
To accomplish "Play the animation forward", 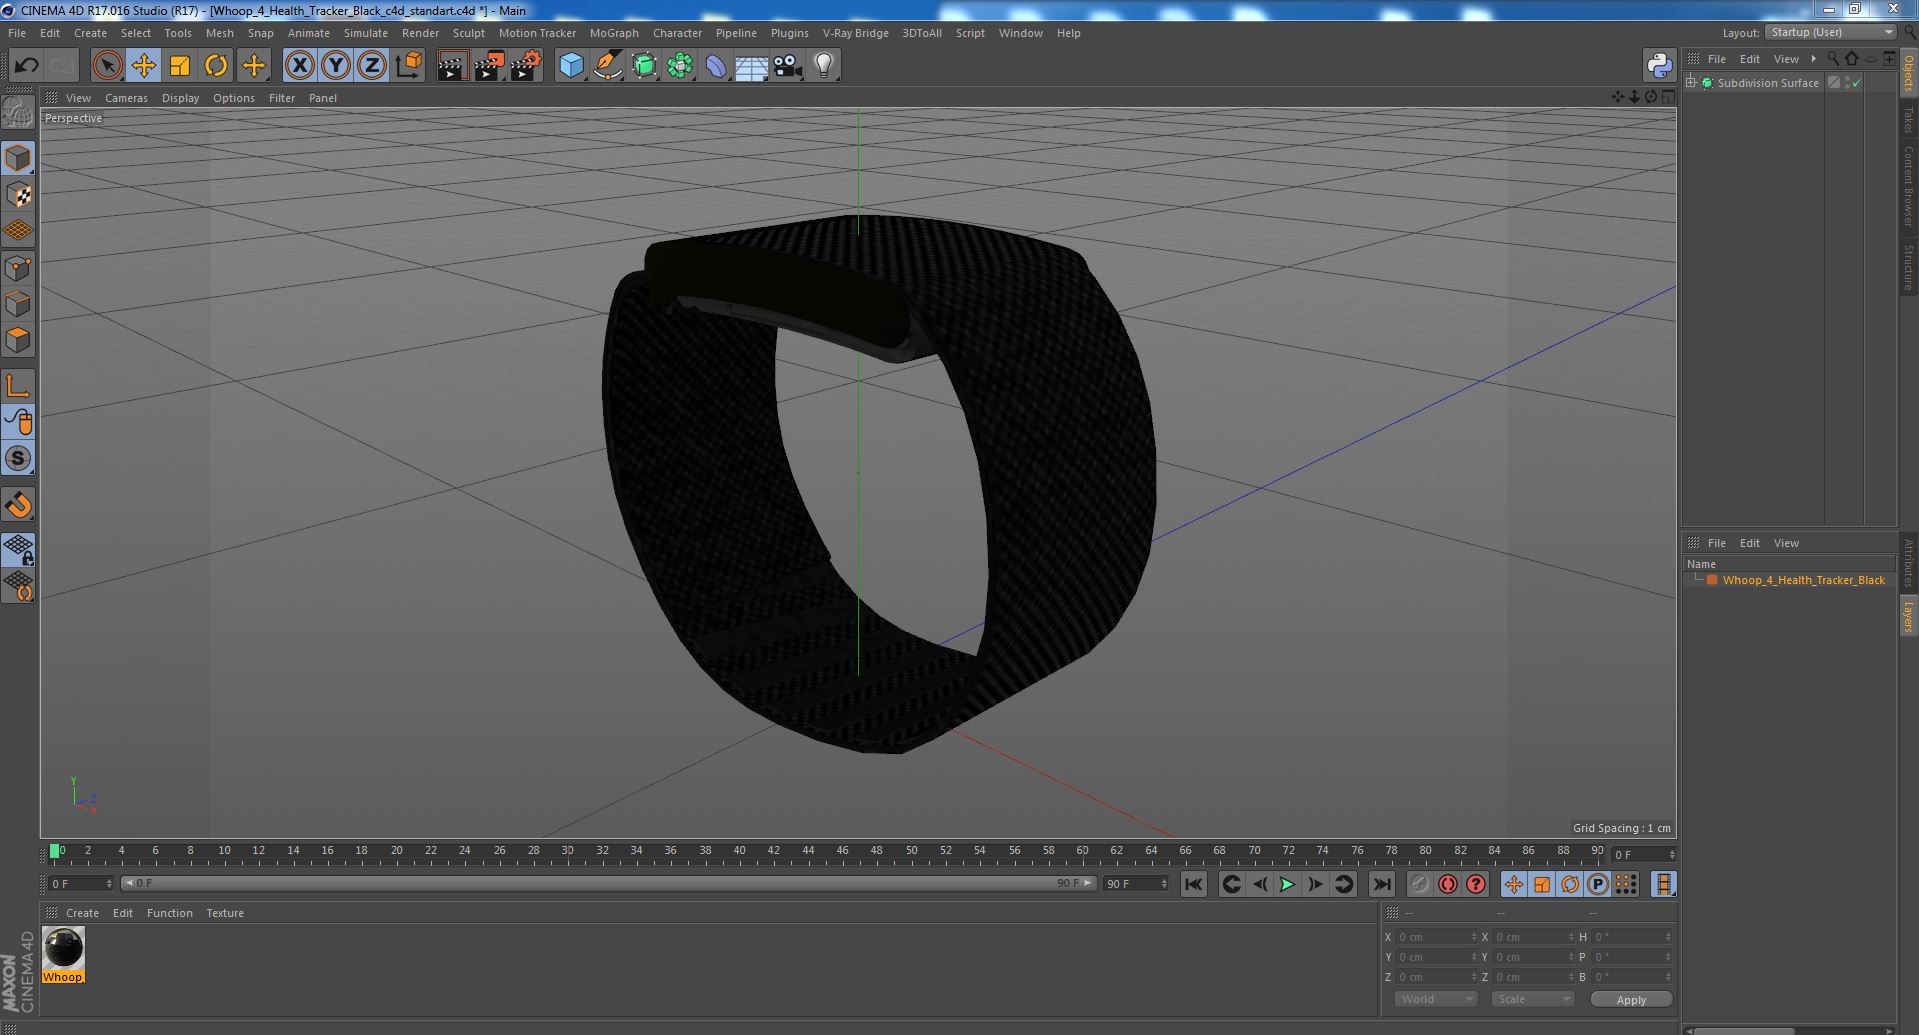I will click(x=1287, y=884).
